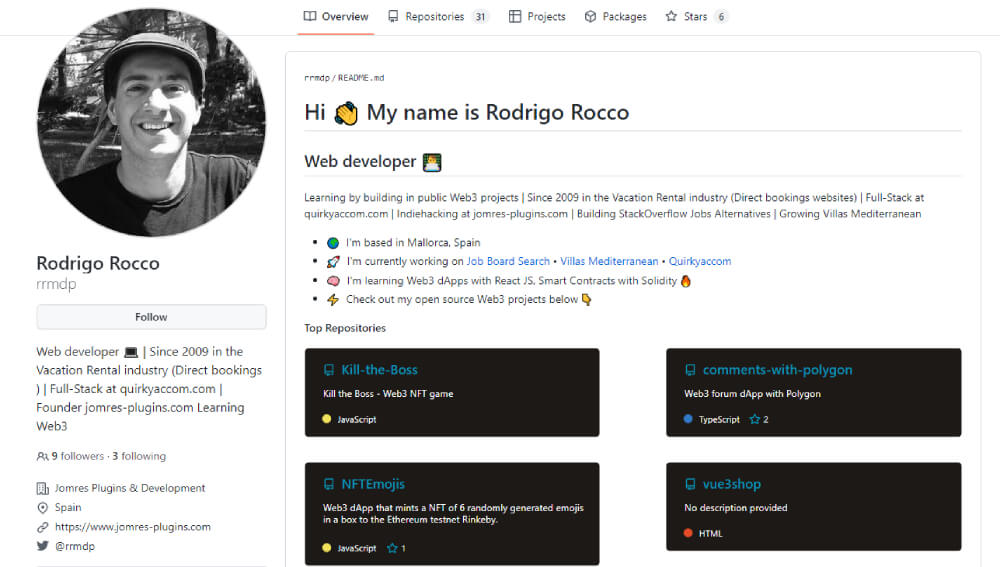The height and width of the screenshot is (567, 1000).
Task: Click the rocket emoji by currently working
Action: point(333,261)
